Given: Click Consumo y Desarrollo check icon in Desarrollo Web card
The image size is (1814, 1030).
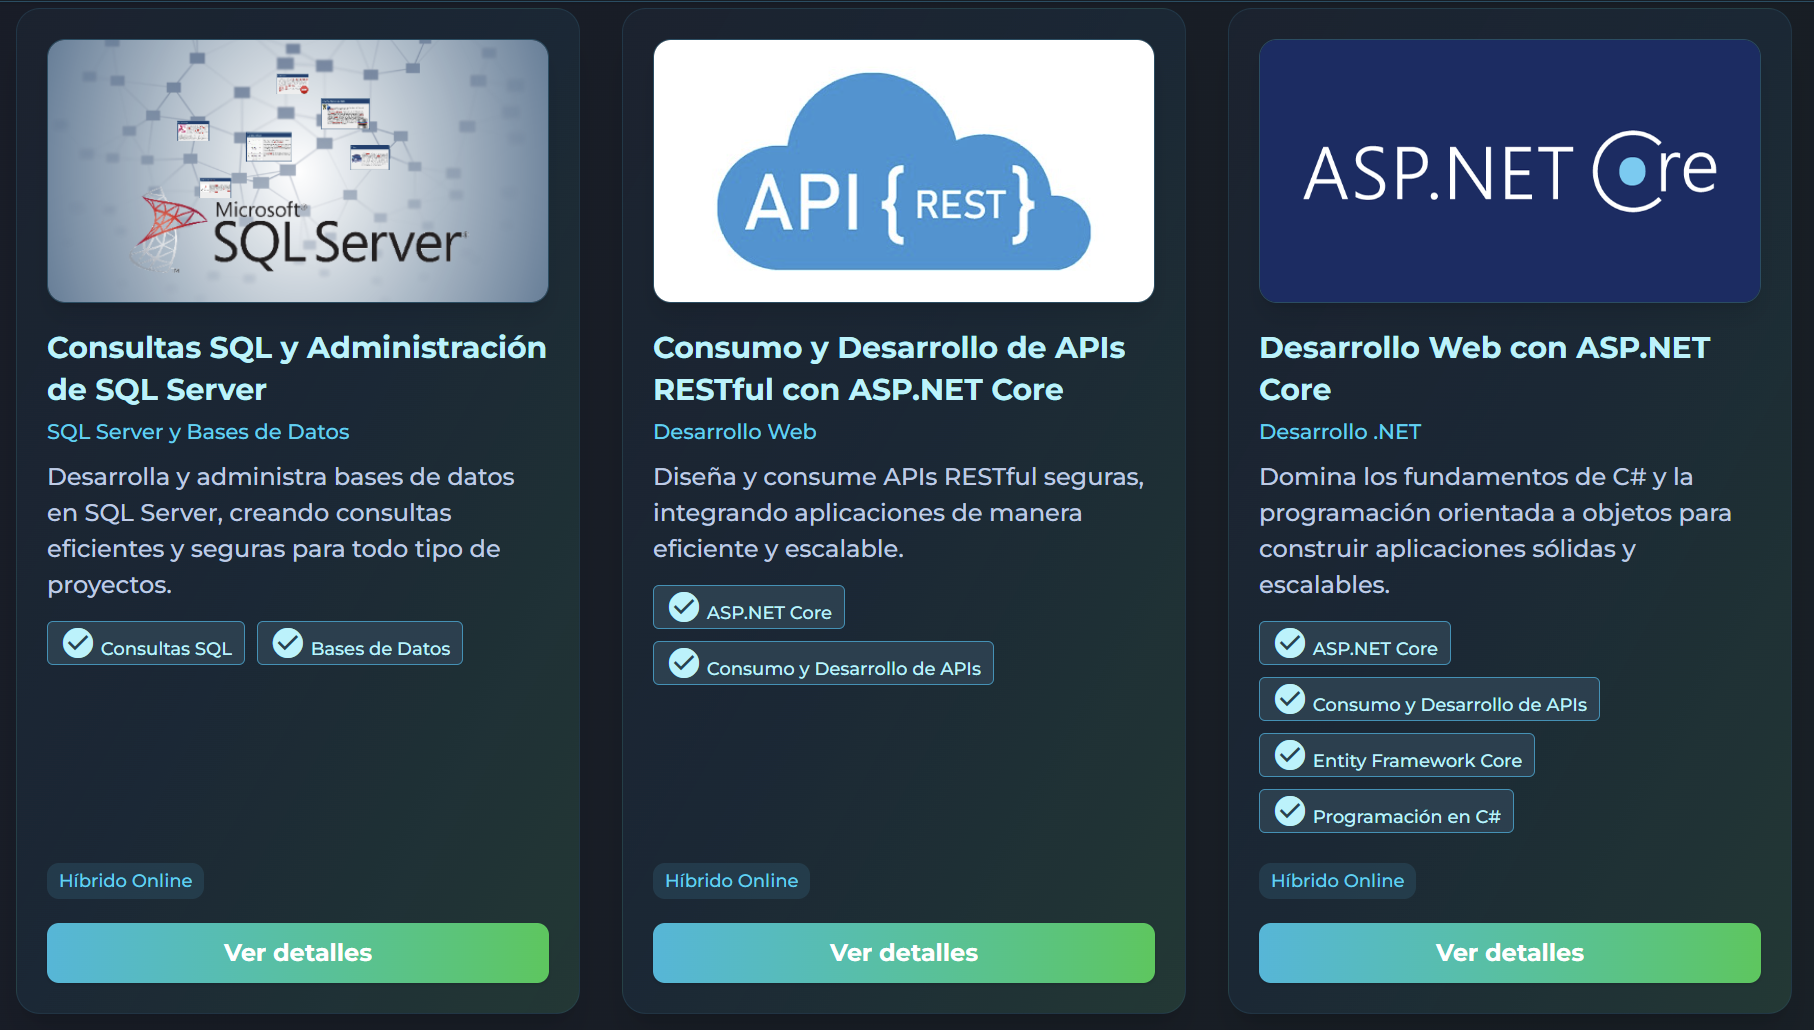Looking at the screenshot, I should pos(1290,699).
